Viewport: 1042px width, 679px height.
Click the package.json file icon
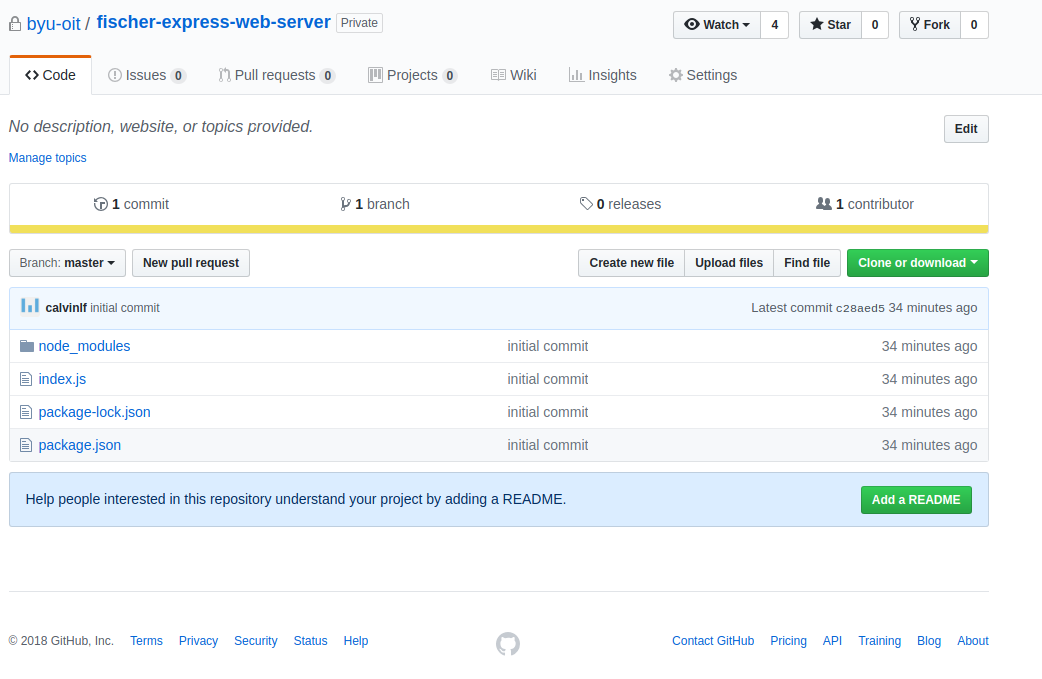point(26,445)
